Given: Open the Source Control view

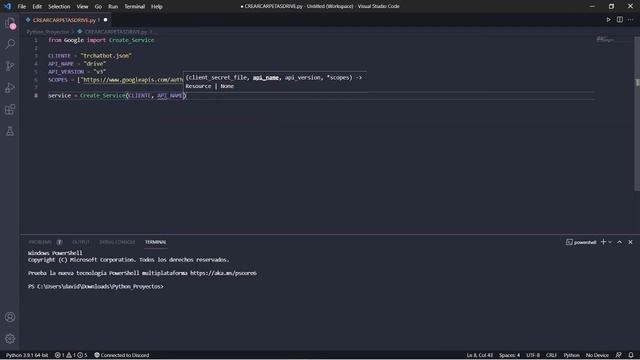Looking at the screenshot, I should (10, 66).
